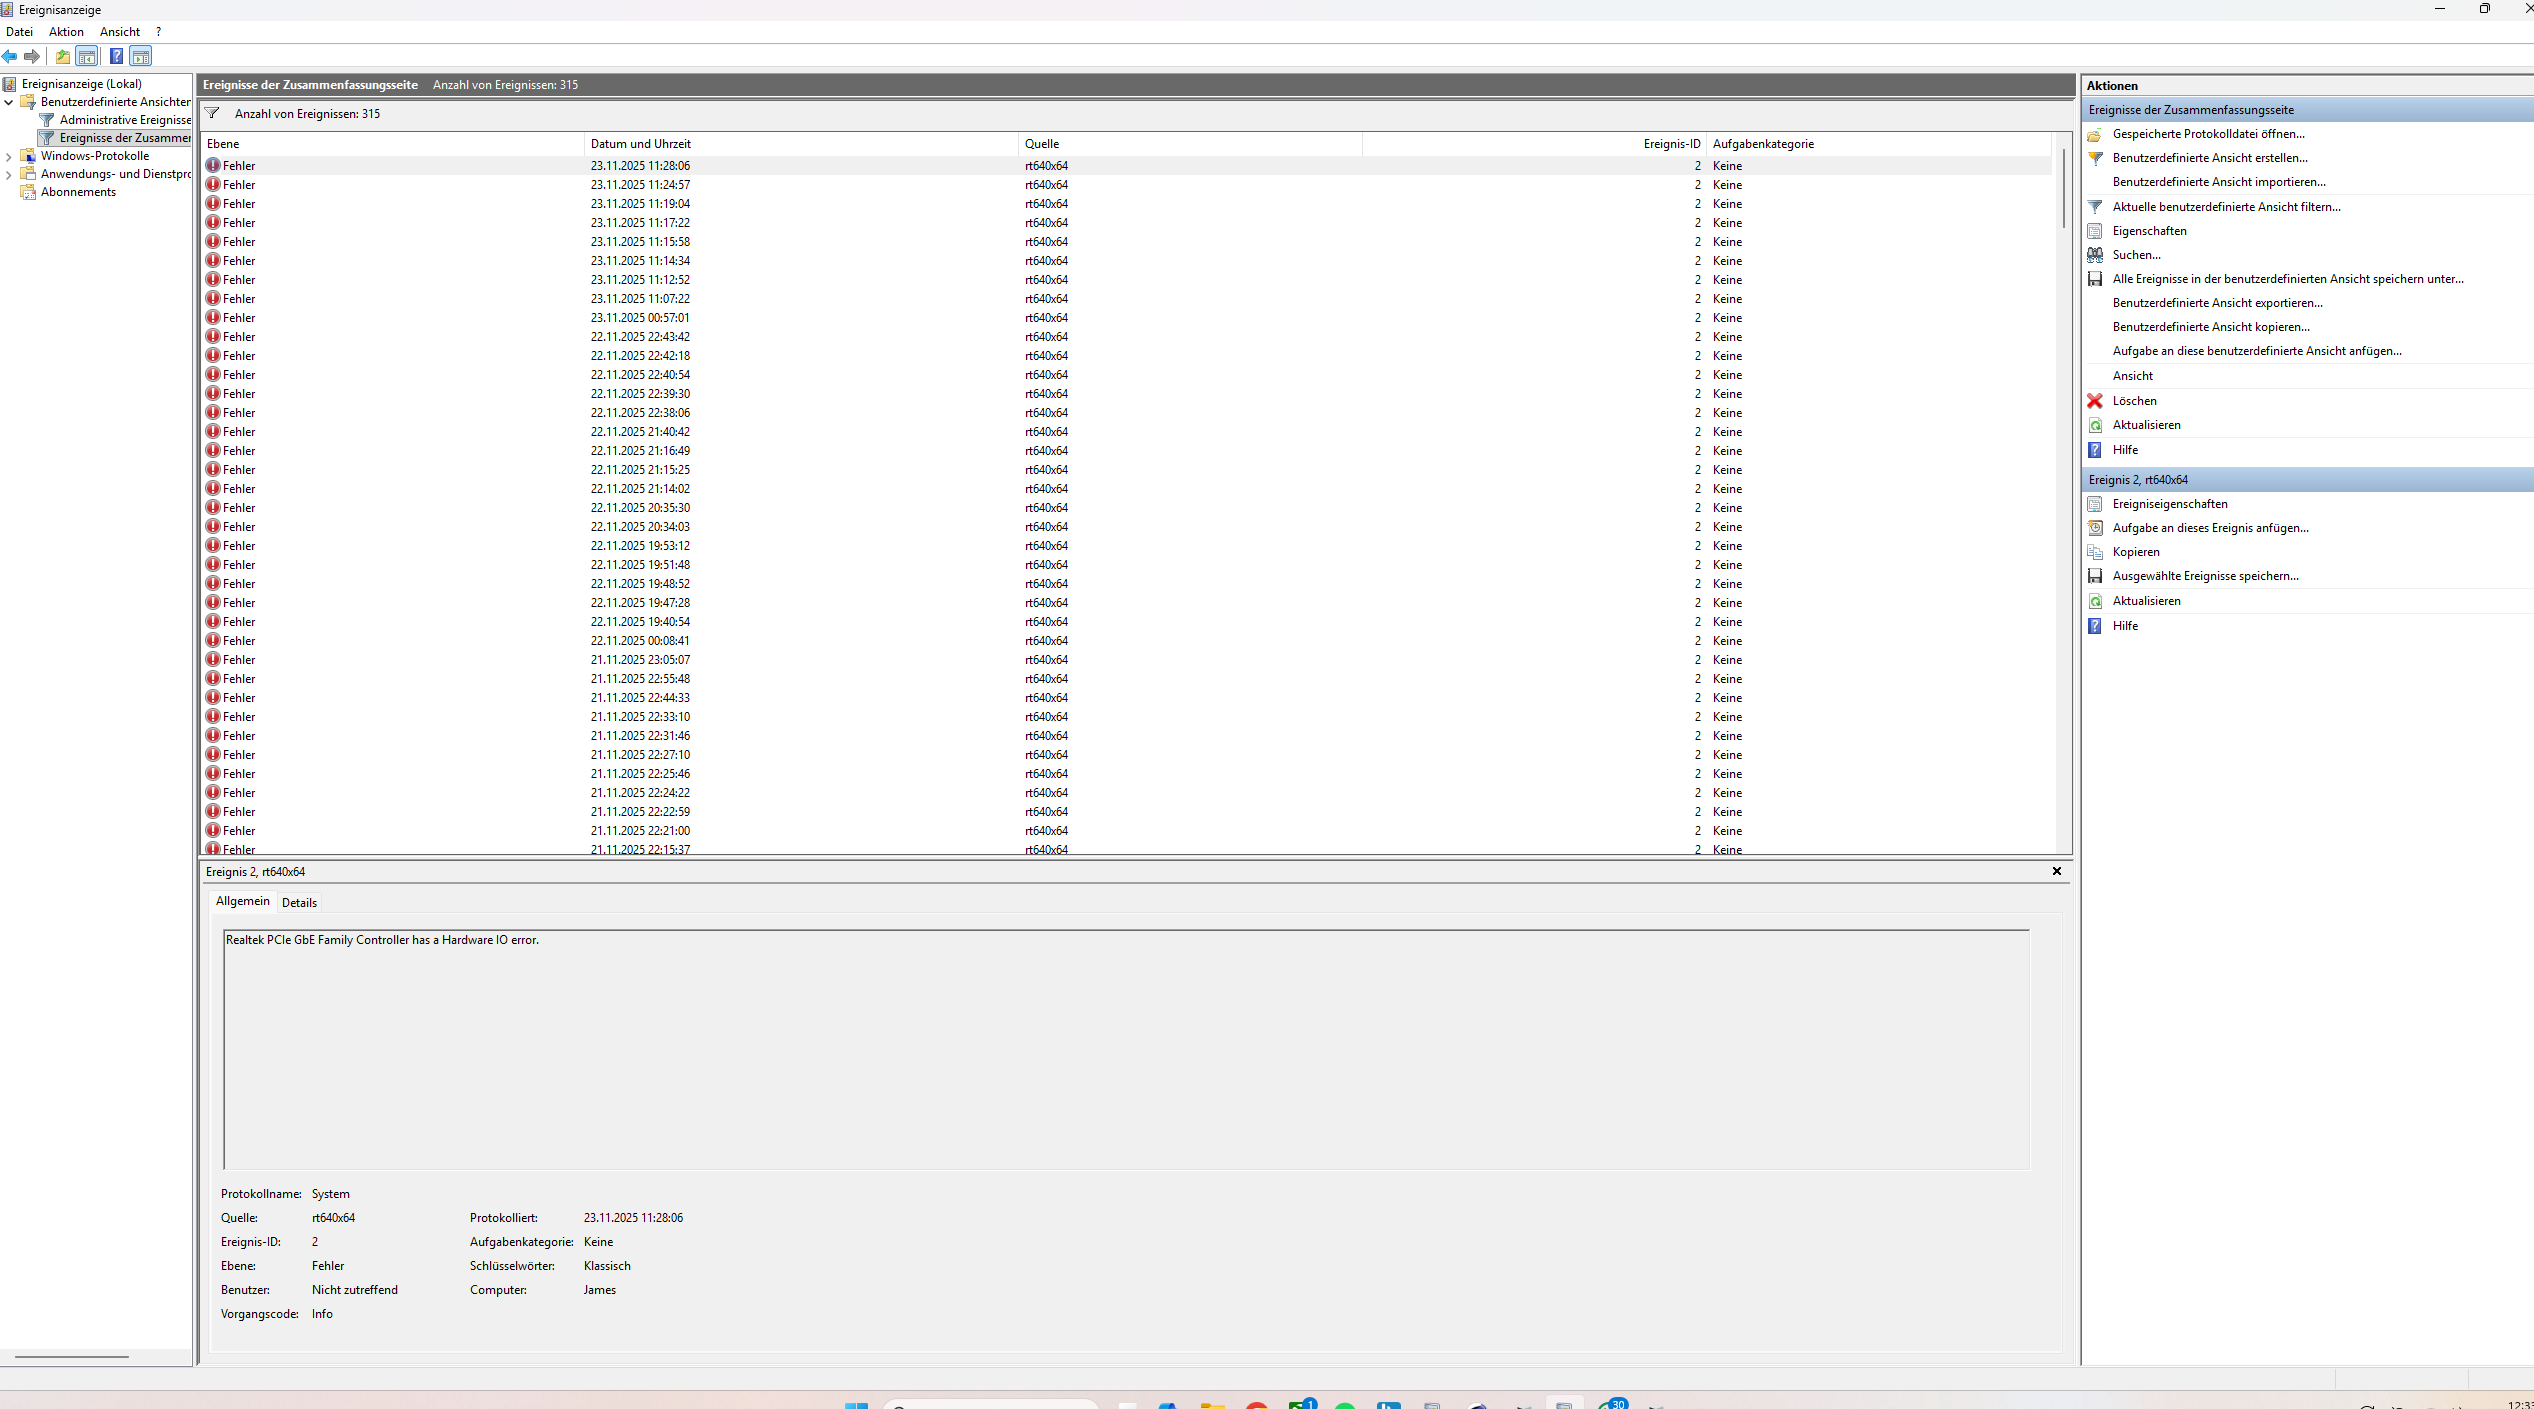Click the blue Help toolbar icon
Viewport: 2534px width, 1409px height.
click(116, 56)
